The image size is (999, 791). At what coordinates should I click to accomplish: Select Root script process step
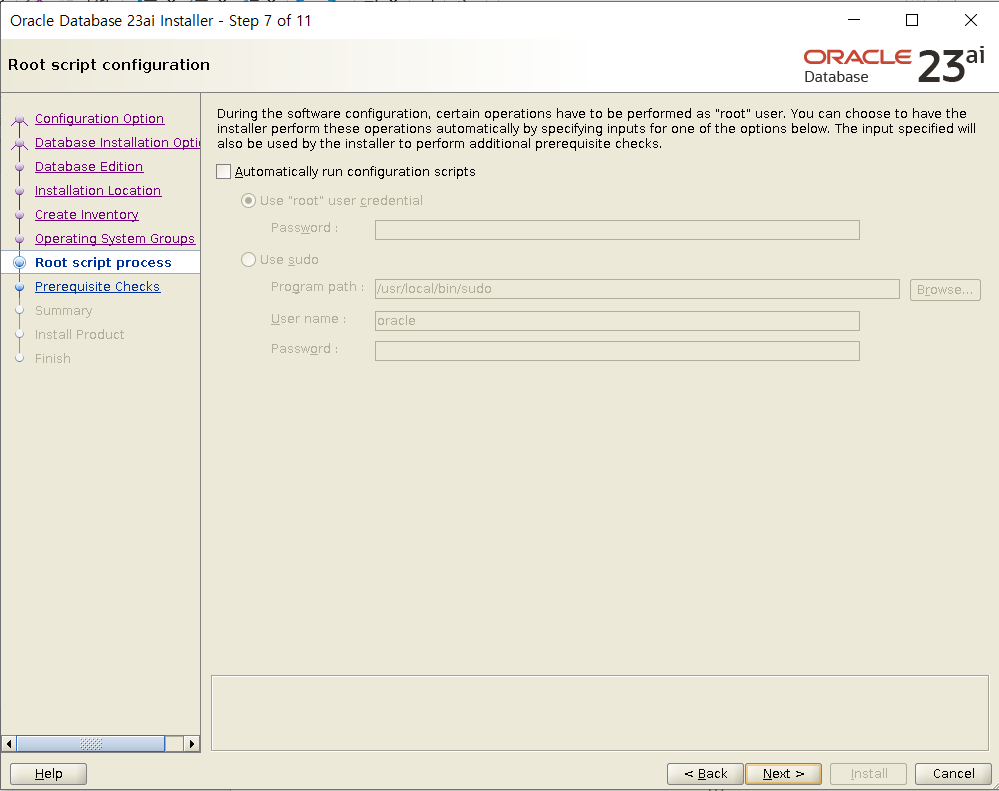click(103, 262)
